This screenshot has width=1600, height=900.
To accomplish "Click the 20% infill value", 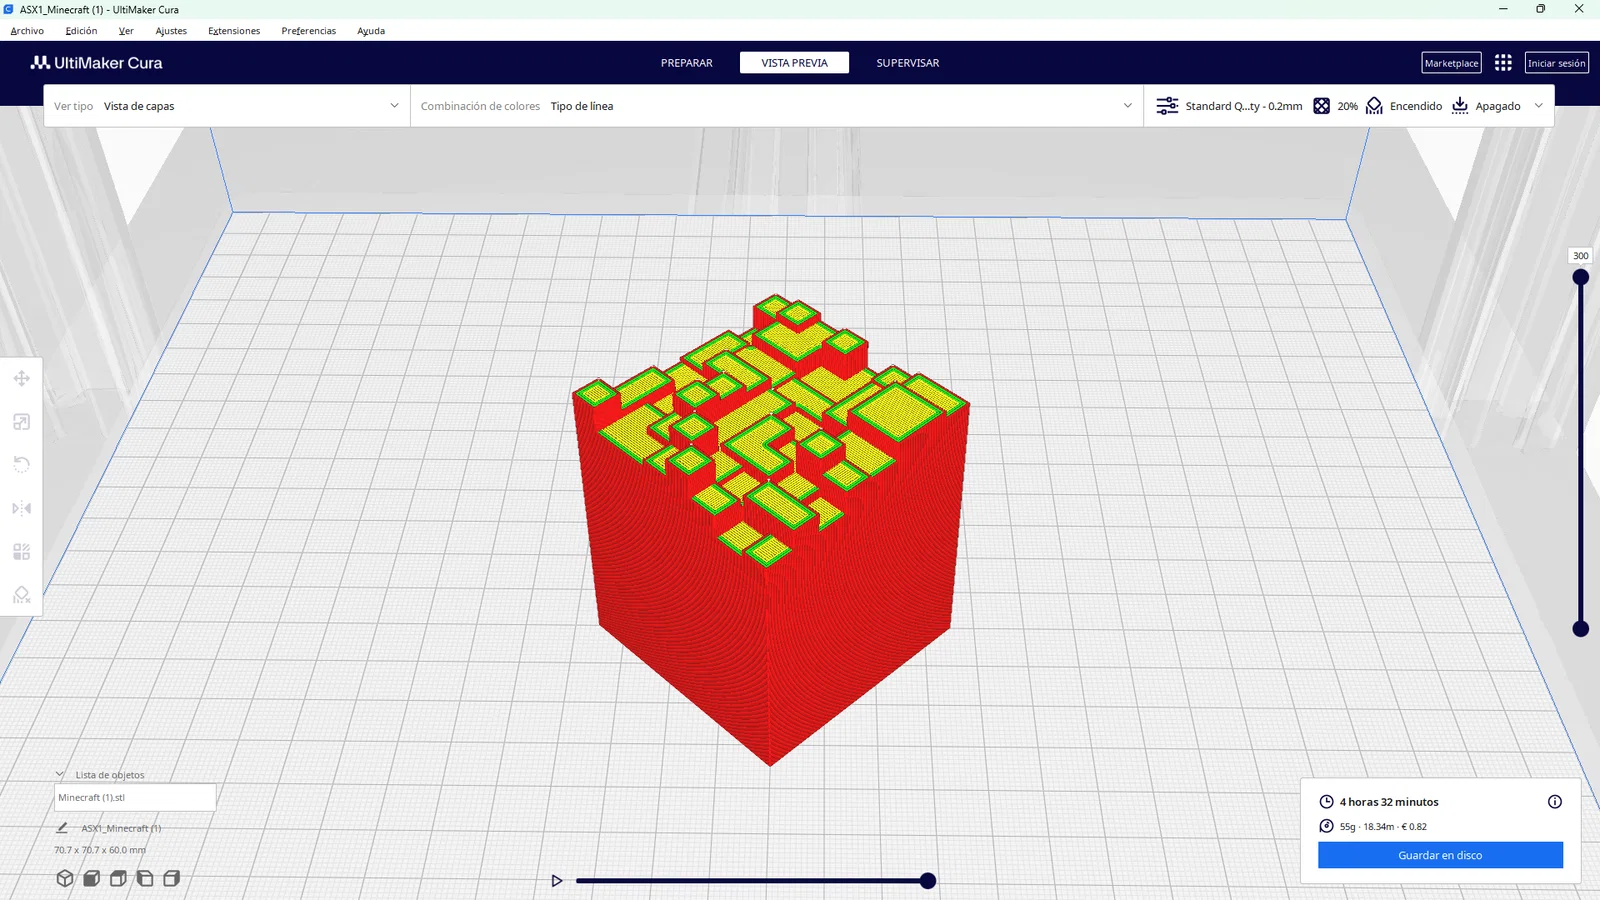I will click(x=1348, y=106).
